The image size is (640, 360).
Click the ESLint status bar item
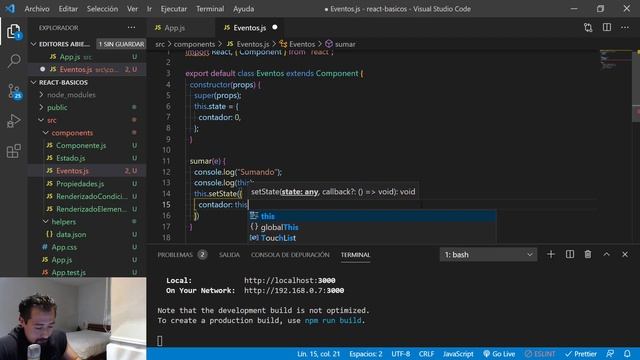point(540,354)
